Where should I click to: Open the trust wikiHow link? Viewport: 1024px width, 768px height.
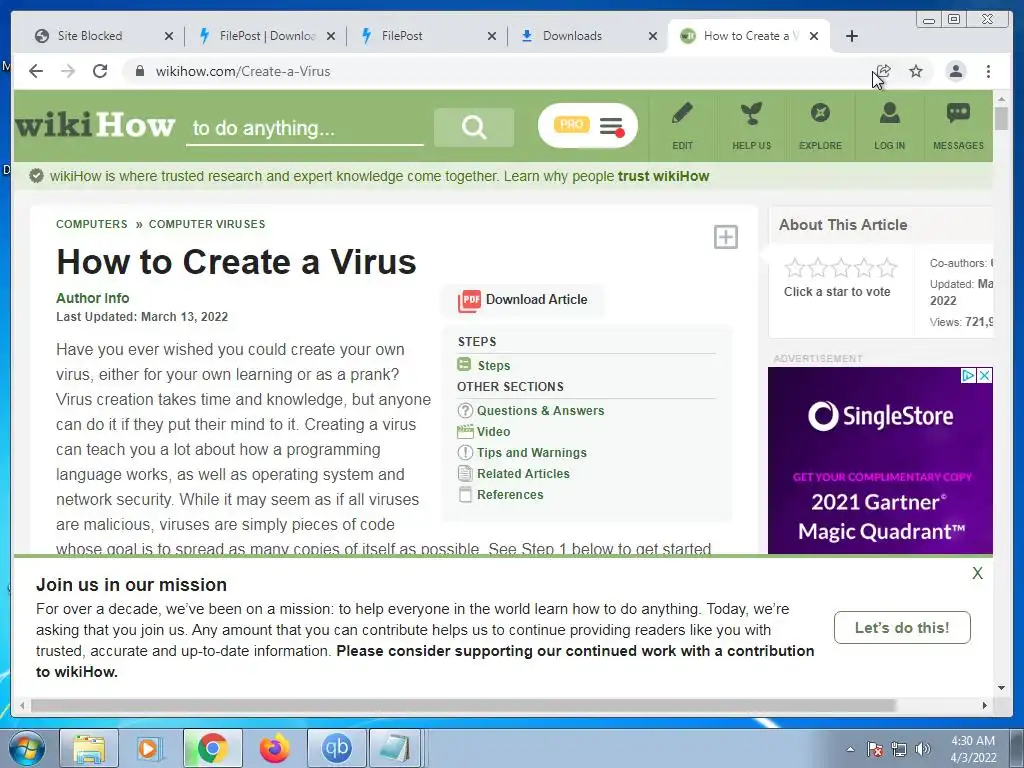(x=663, y=176)
